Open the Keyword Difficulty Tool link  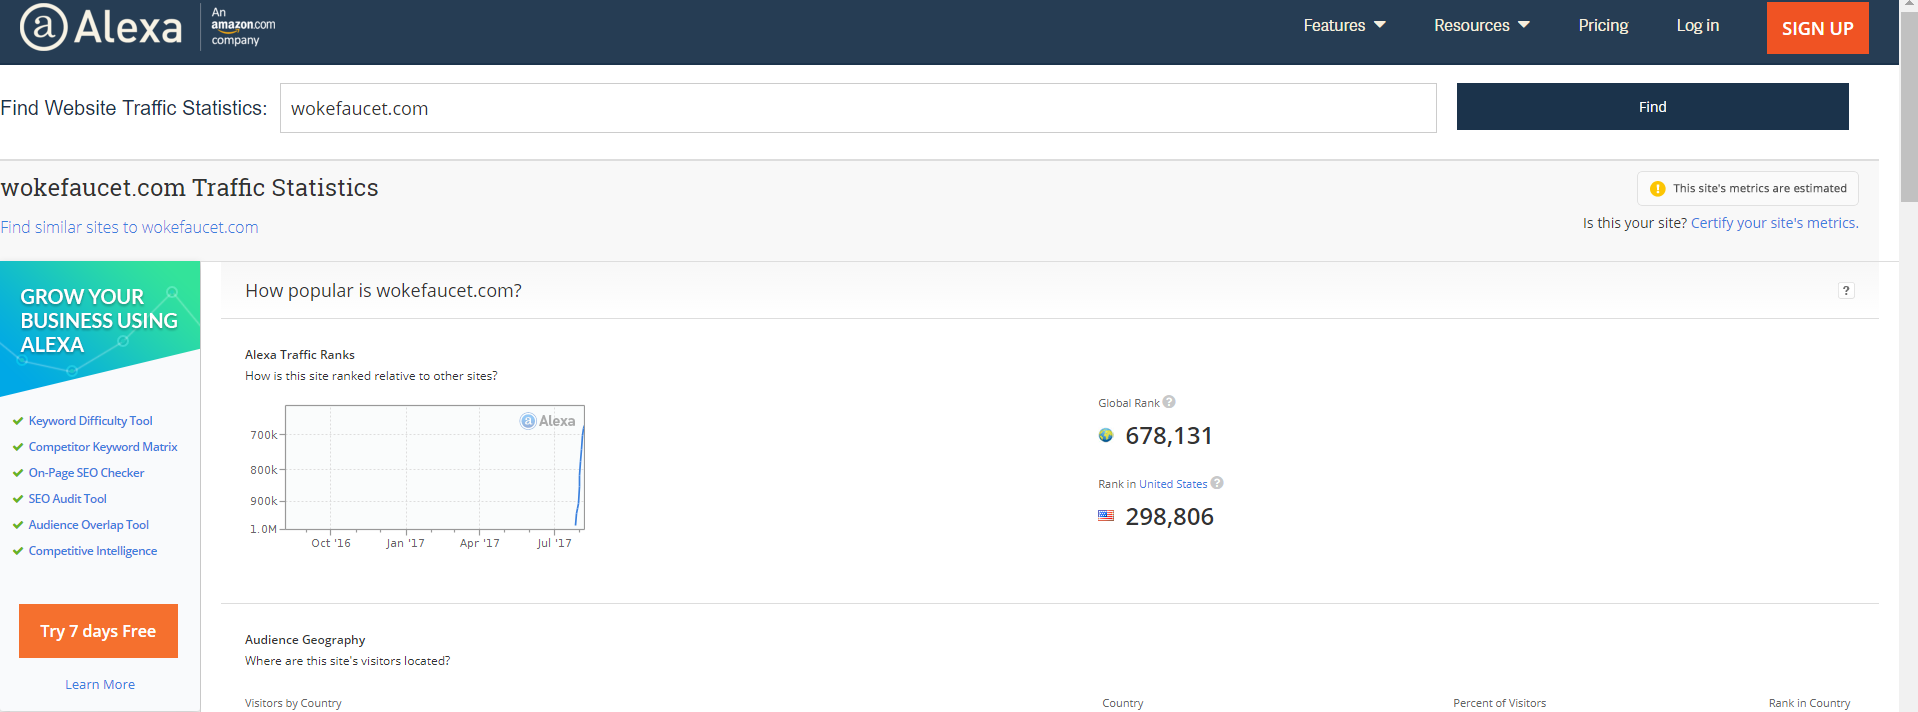coord(90,421)
